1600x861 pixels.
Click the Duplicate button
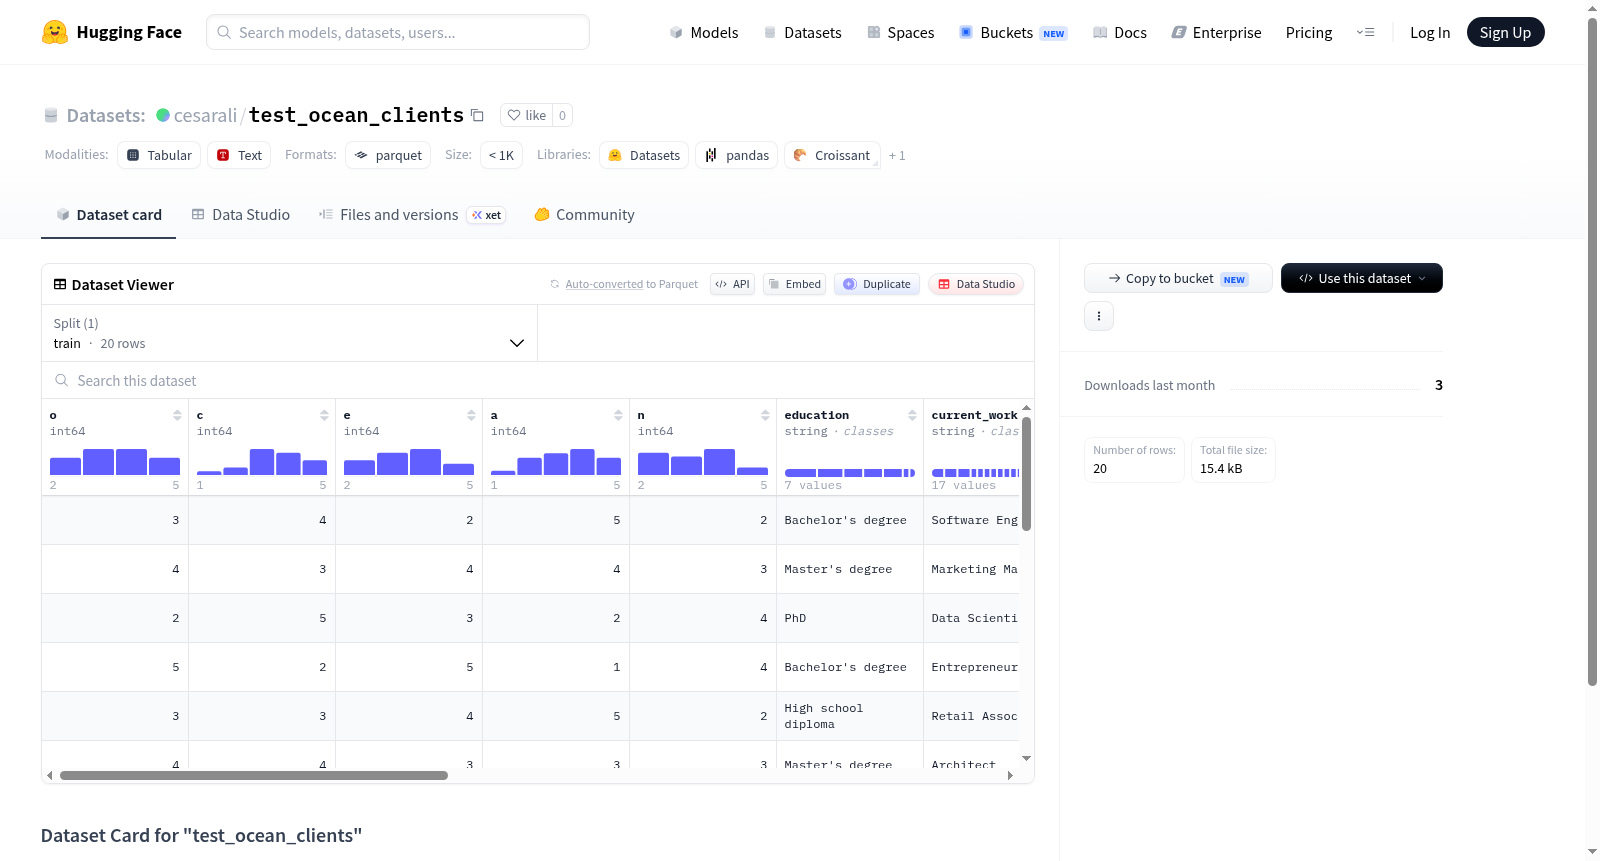pos(877,284)
